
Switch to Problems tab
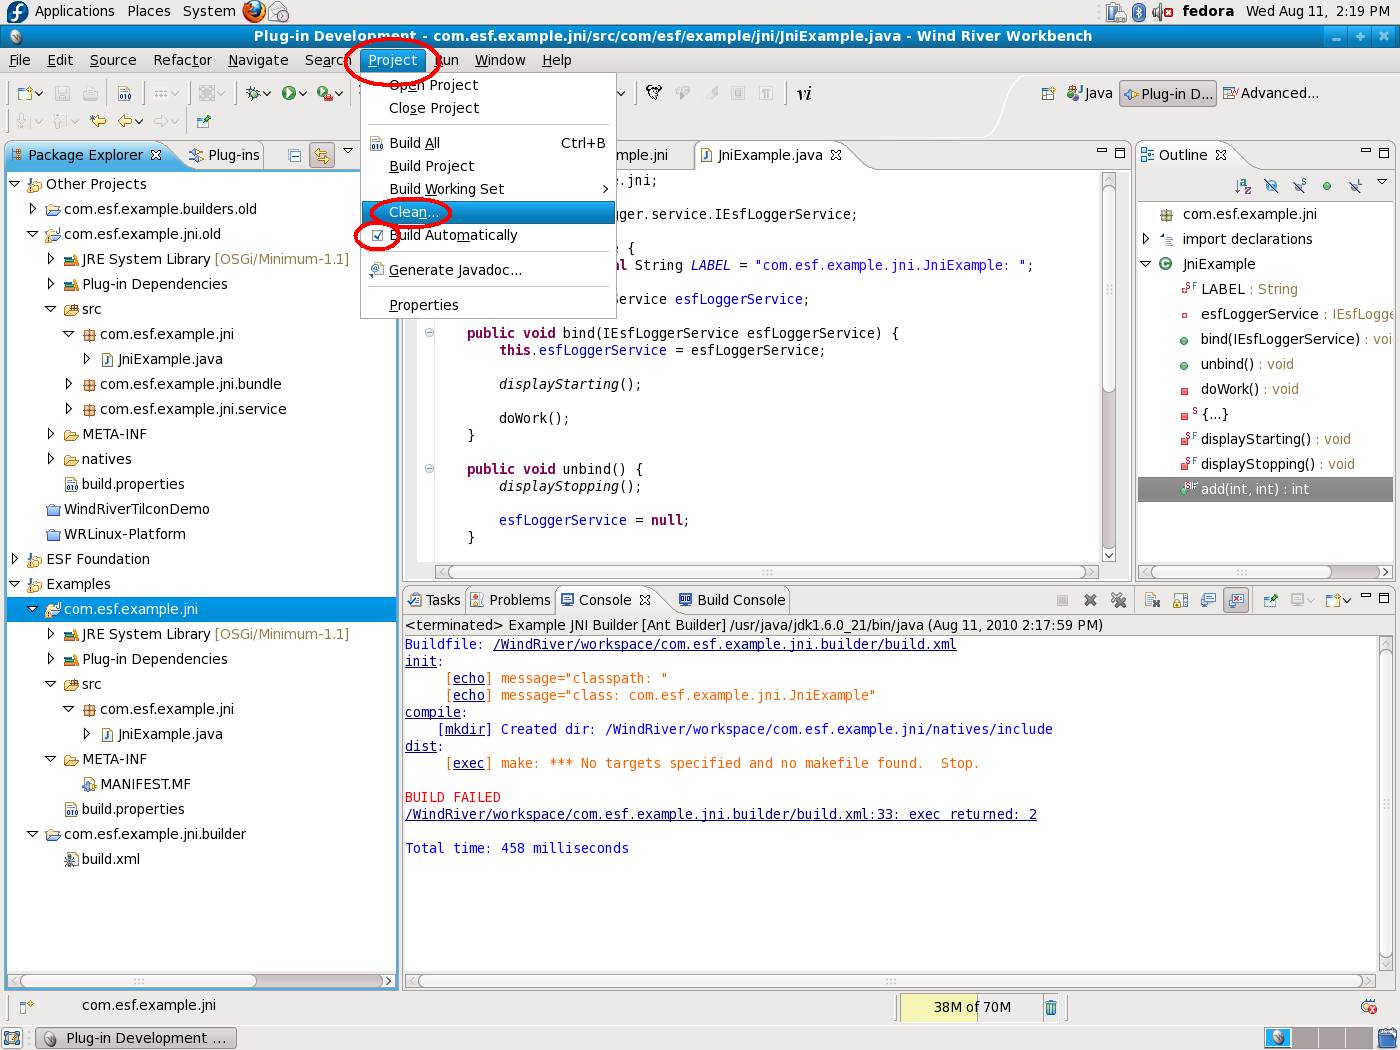509,600
